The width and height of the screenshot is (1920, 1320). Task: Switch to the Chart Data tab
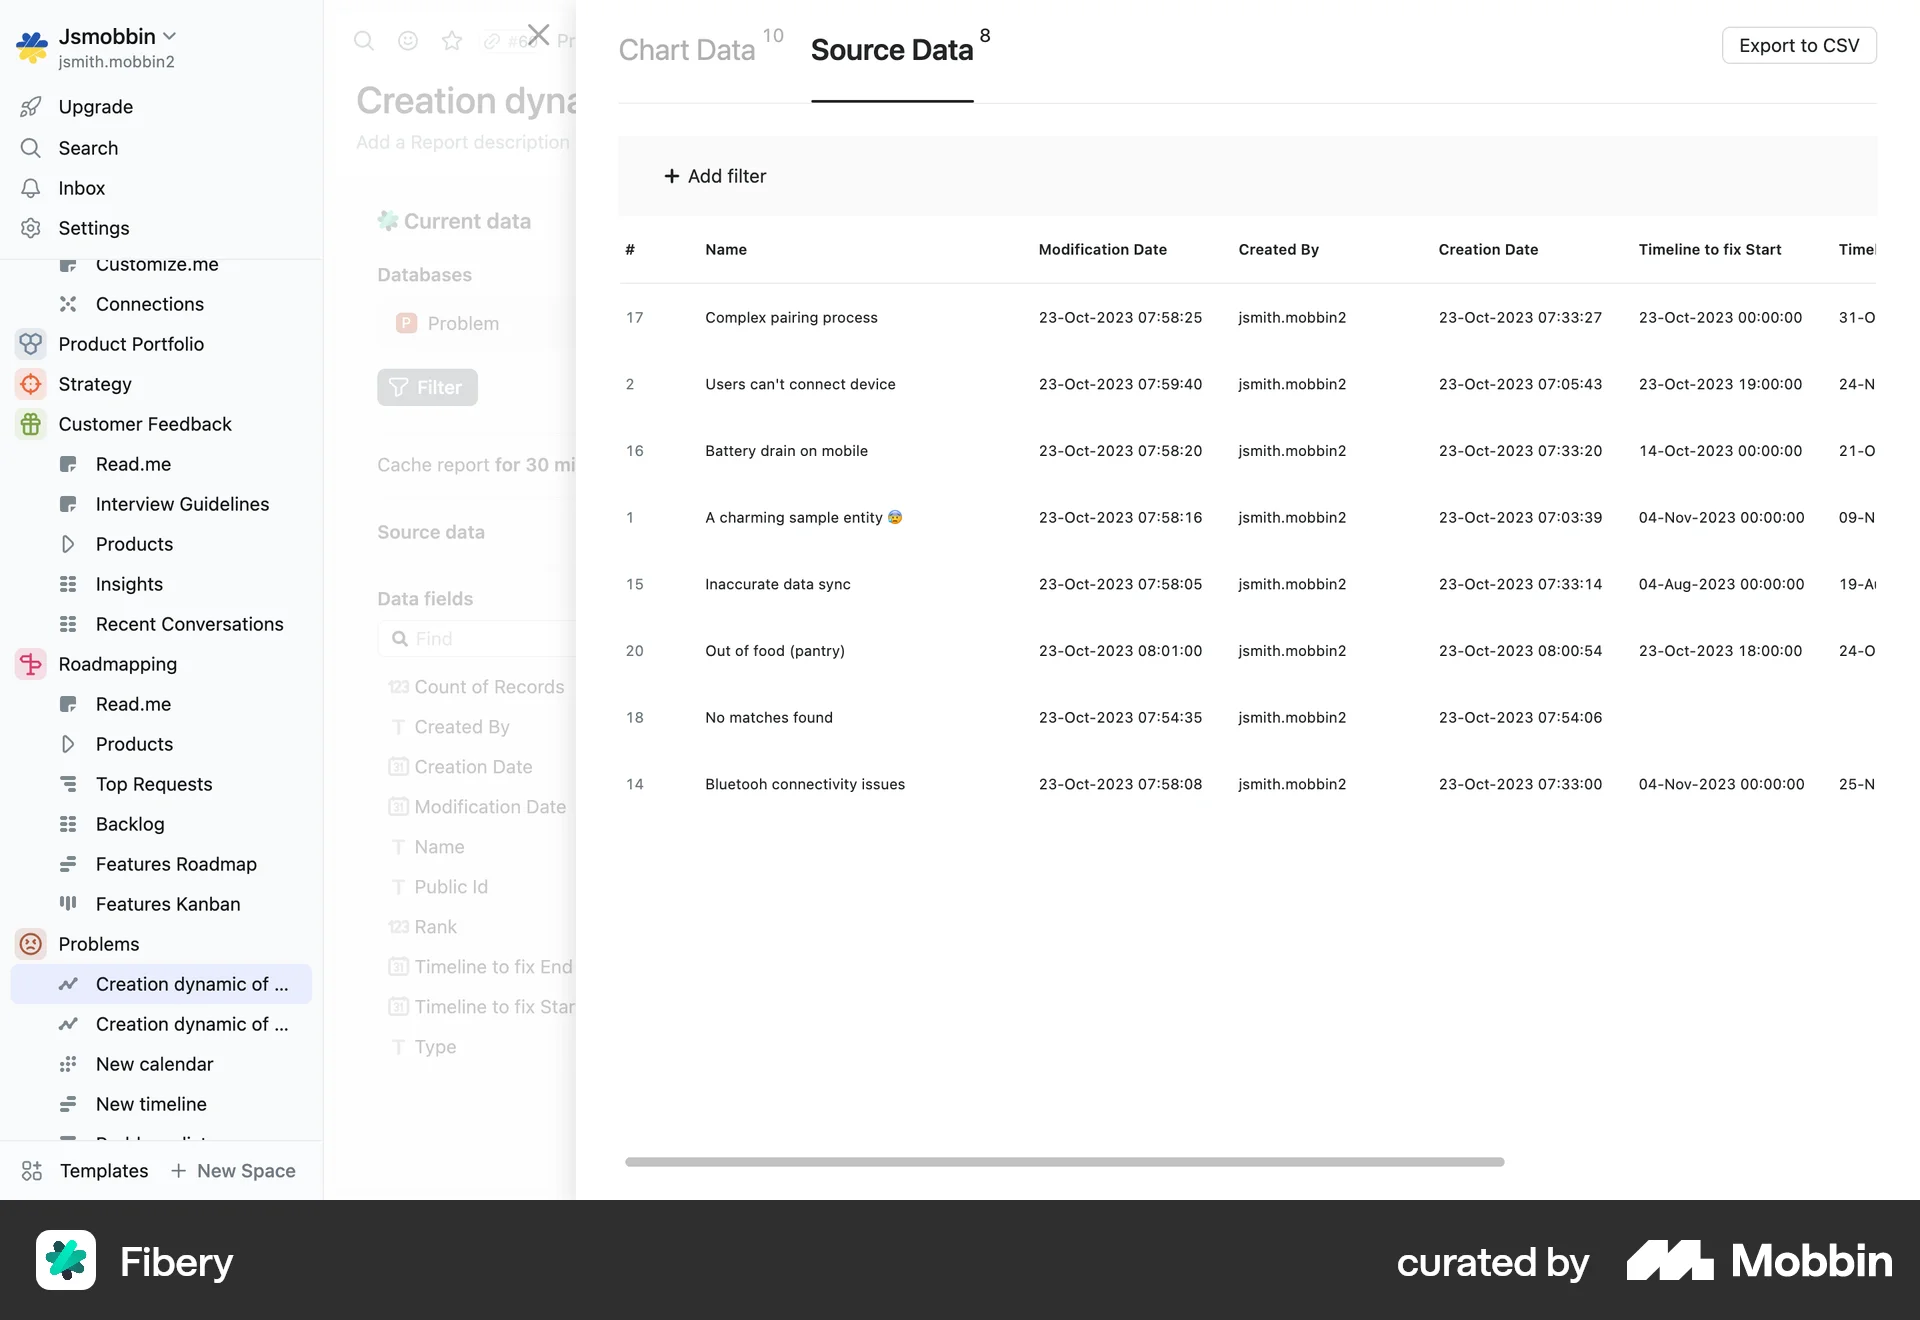click(686, 49)
